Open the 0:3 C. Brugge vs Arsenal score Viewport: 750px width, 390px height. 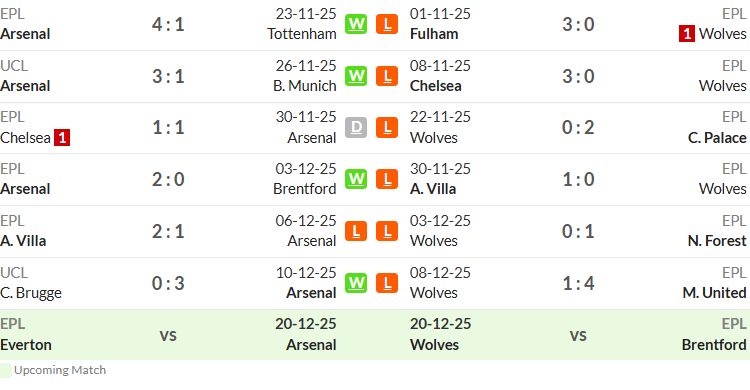click(168, 283)
